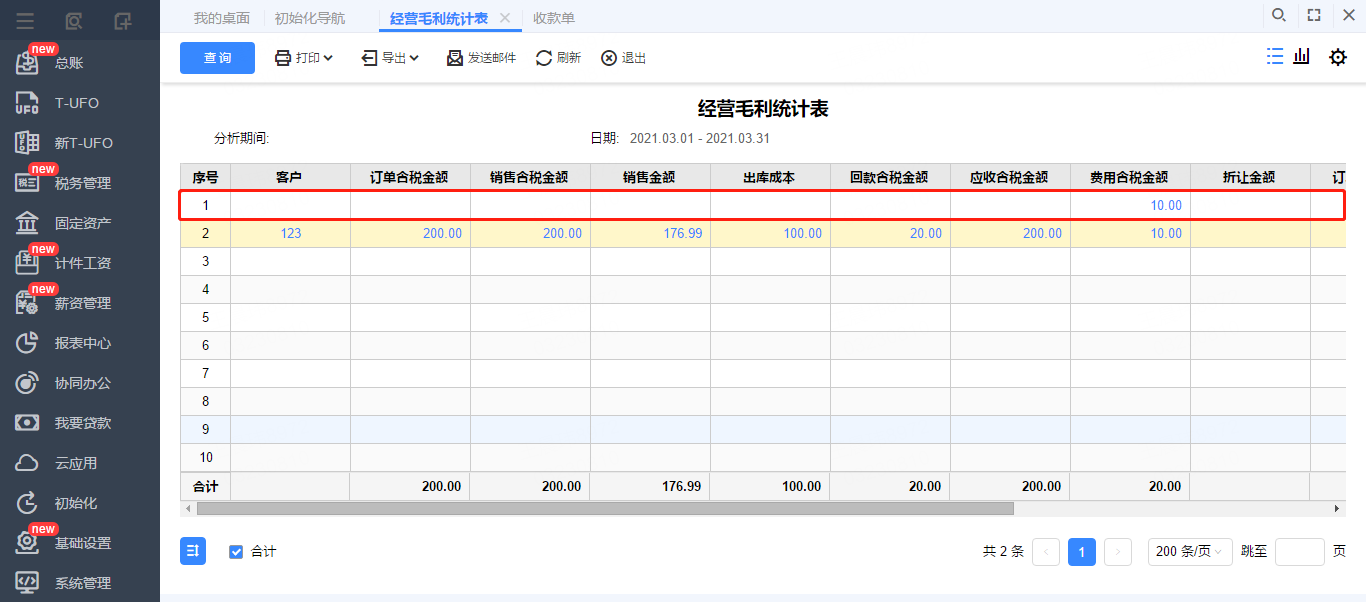This screenshot has height=602, width=1366.
Task: Click 176.99 sales amount in row 2
Action: [682, 233]
